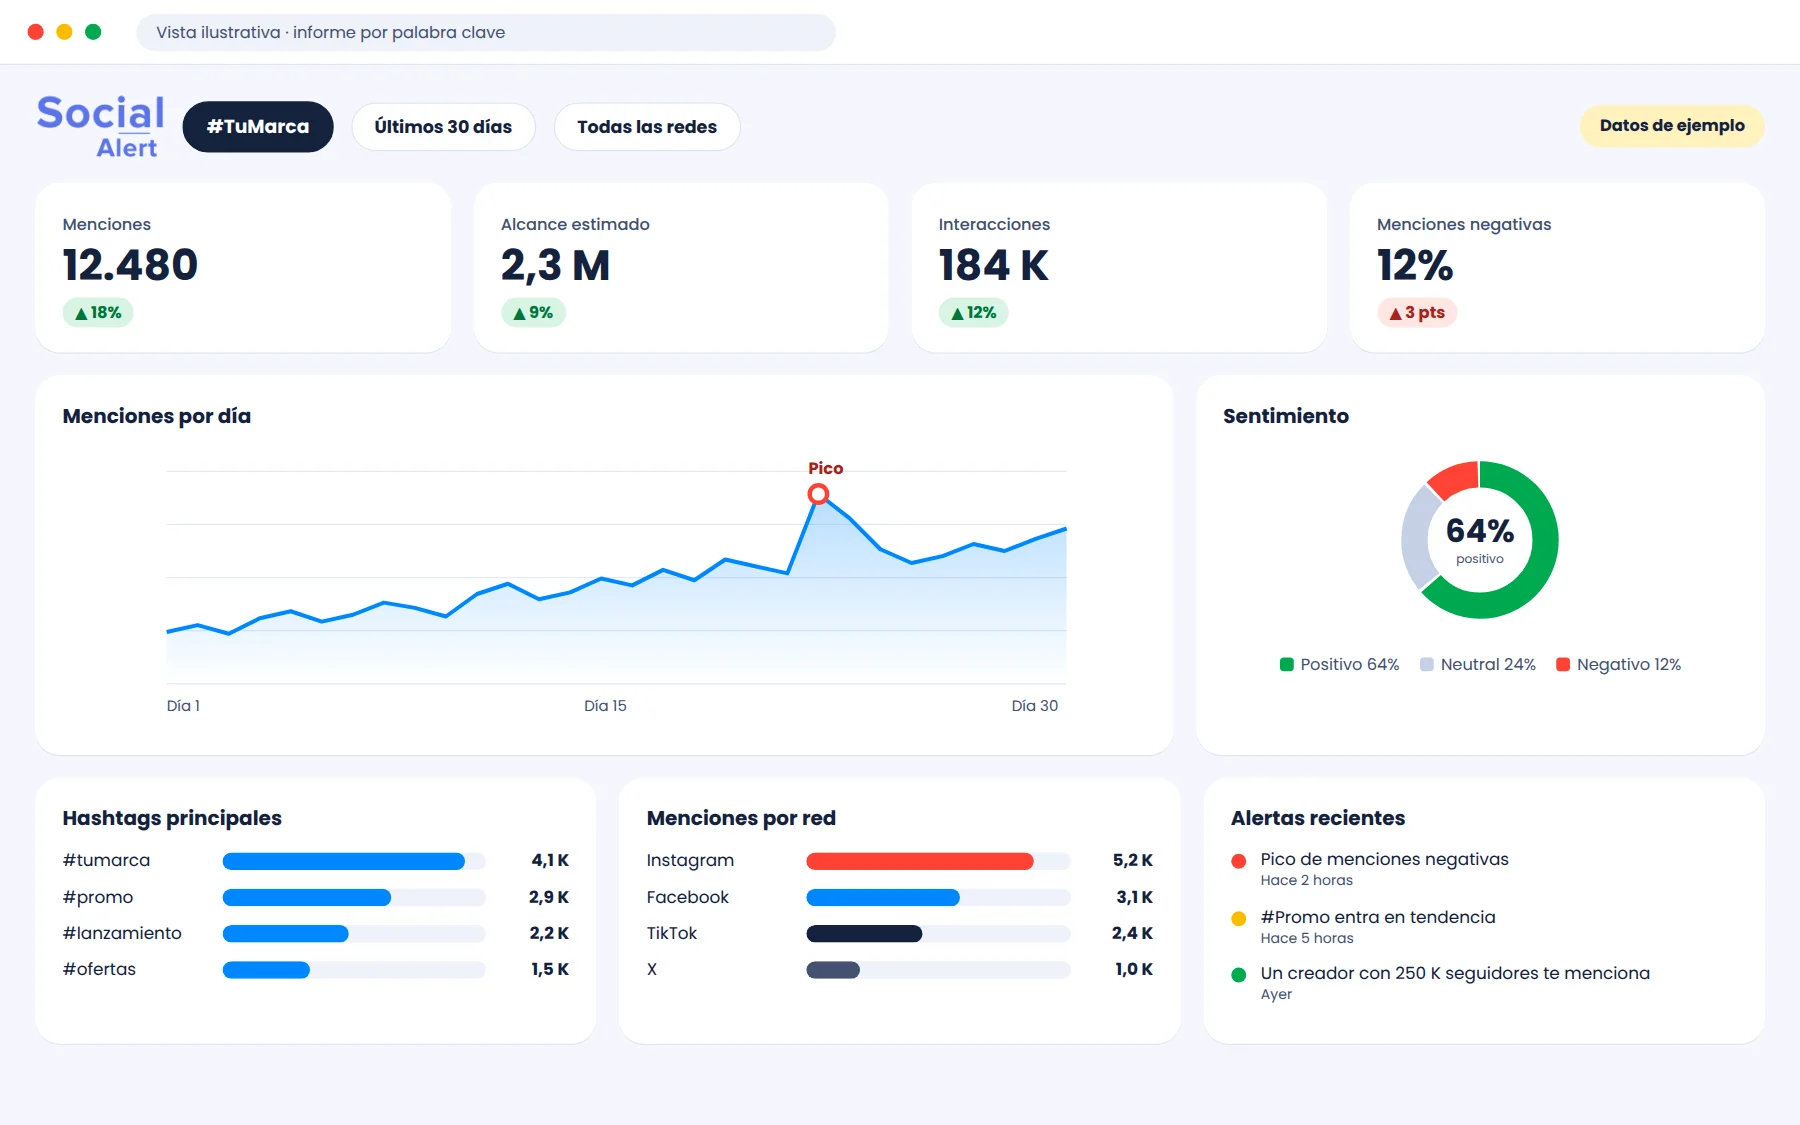This screenshot has height=1125, width=1800.
Task: Click the green 9% growth badge
Action: [x=533, y=313]
